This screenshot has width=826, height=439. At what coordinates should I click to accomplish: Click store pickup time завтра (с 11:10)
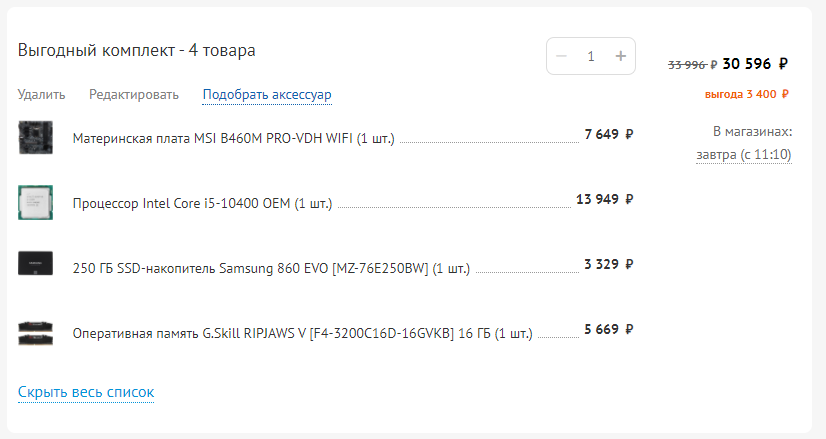coord(744,154)
